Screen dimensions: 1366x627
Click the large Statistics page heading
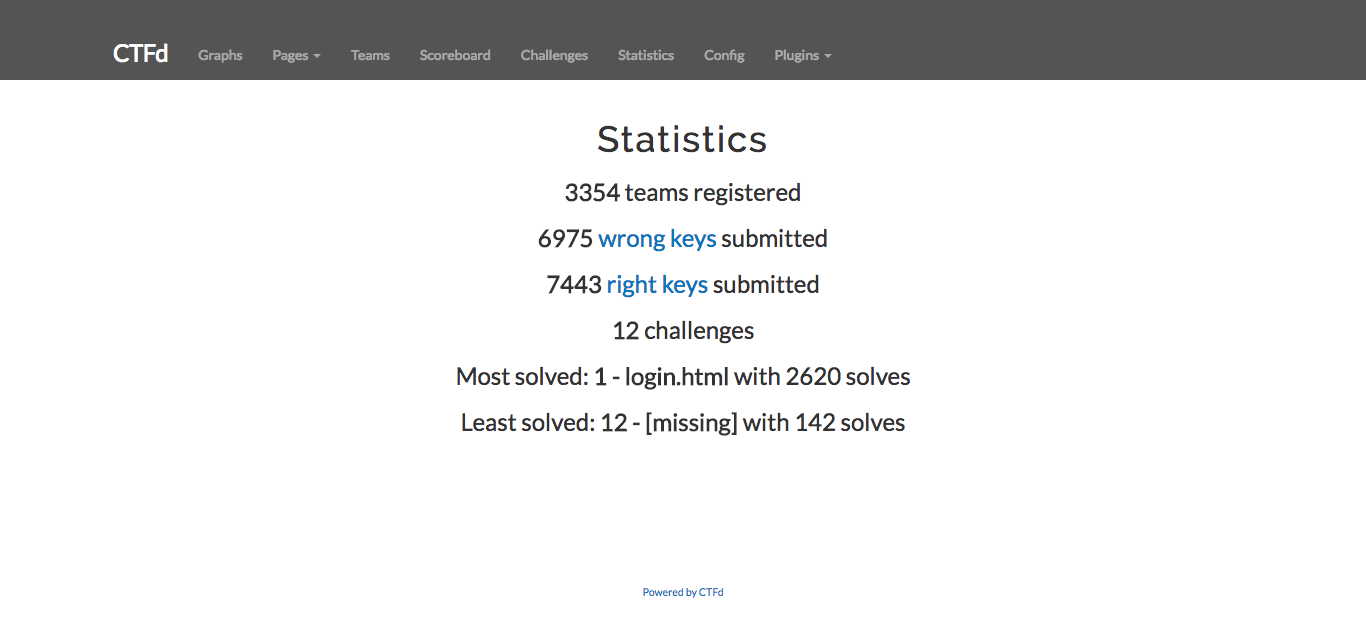682,139
